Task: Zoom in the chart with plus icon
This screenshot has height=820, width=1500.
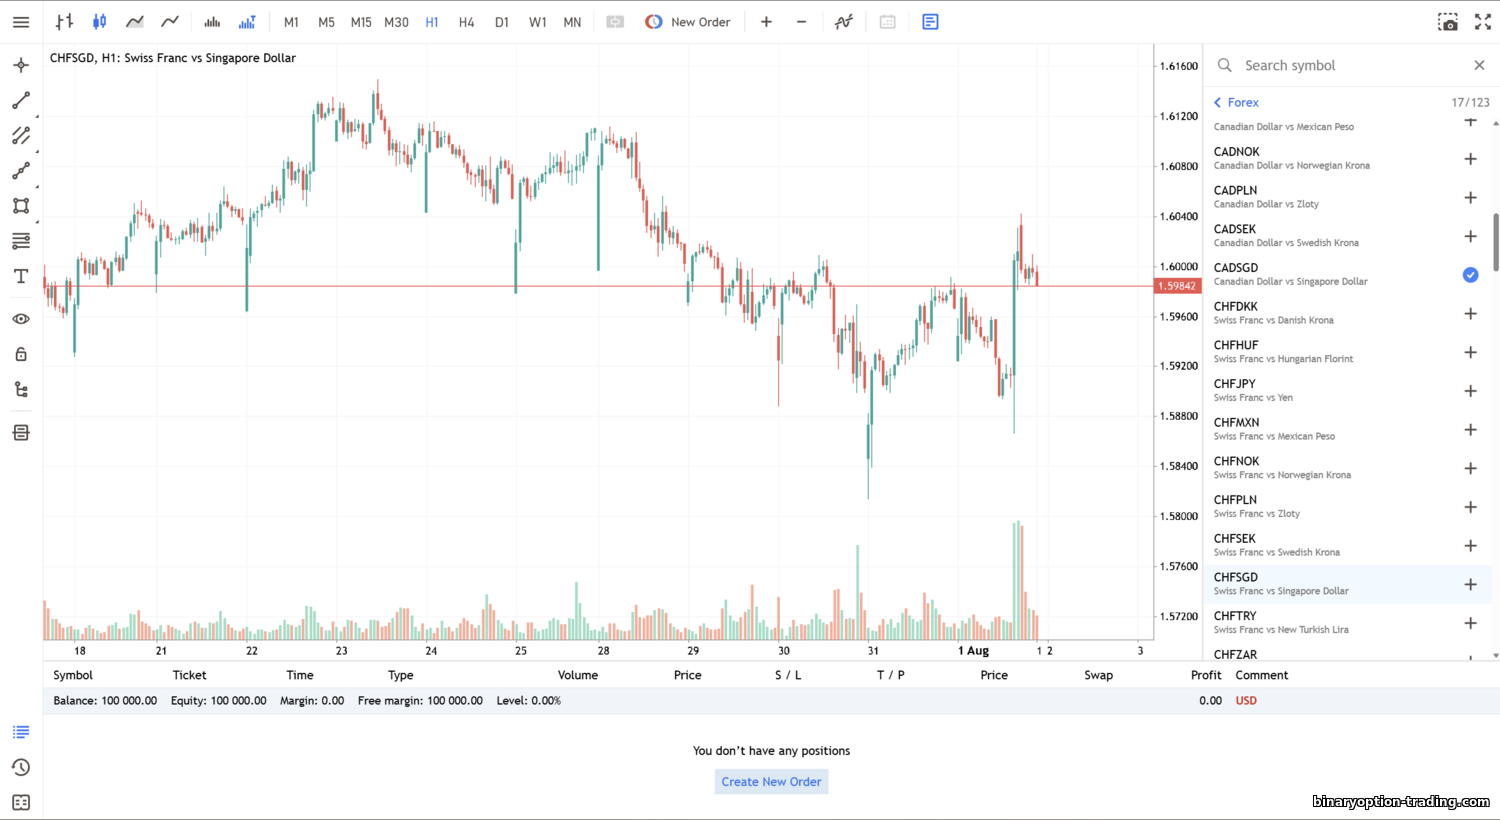Action: coord(766,22)
